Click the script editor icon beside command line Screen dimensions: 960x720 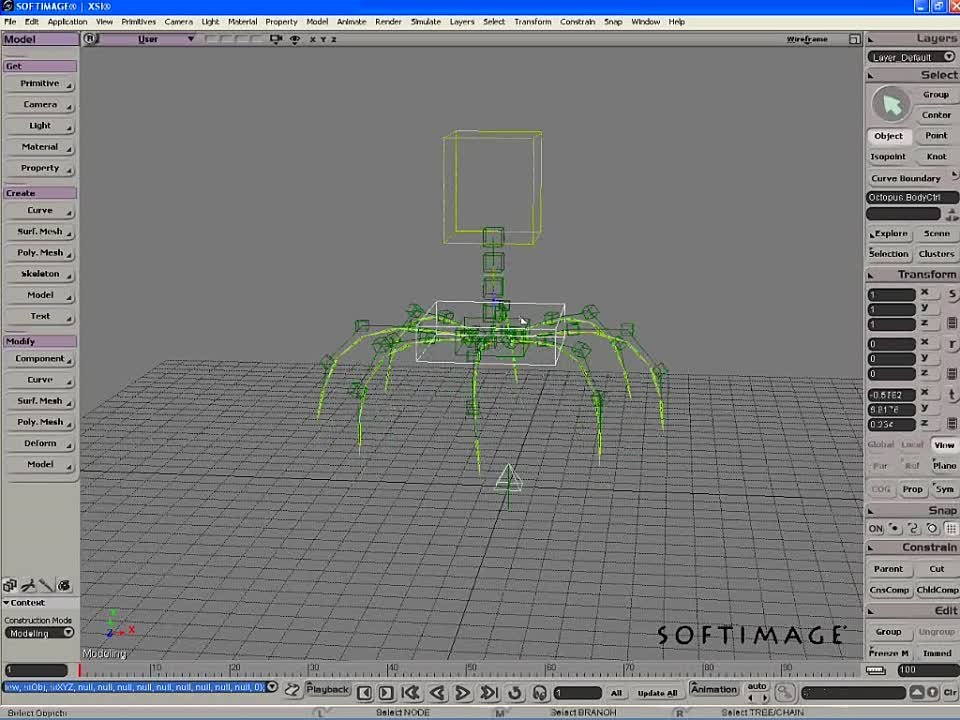pos(292,690)
